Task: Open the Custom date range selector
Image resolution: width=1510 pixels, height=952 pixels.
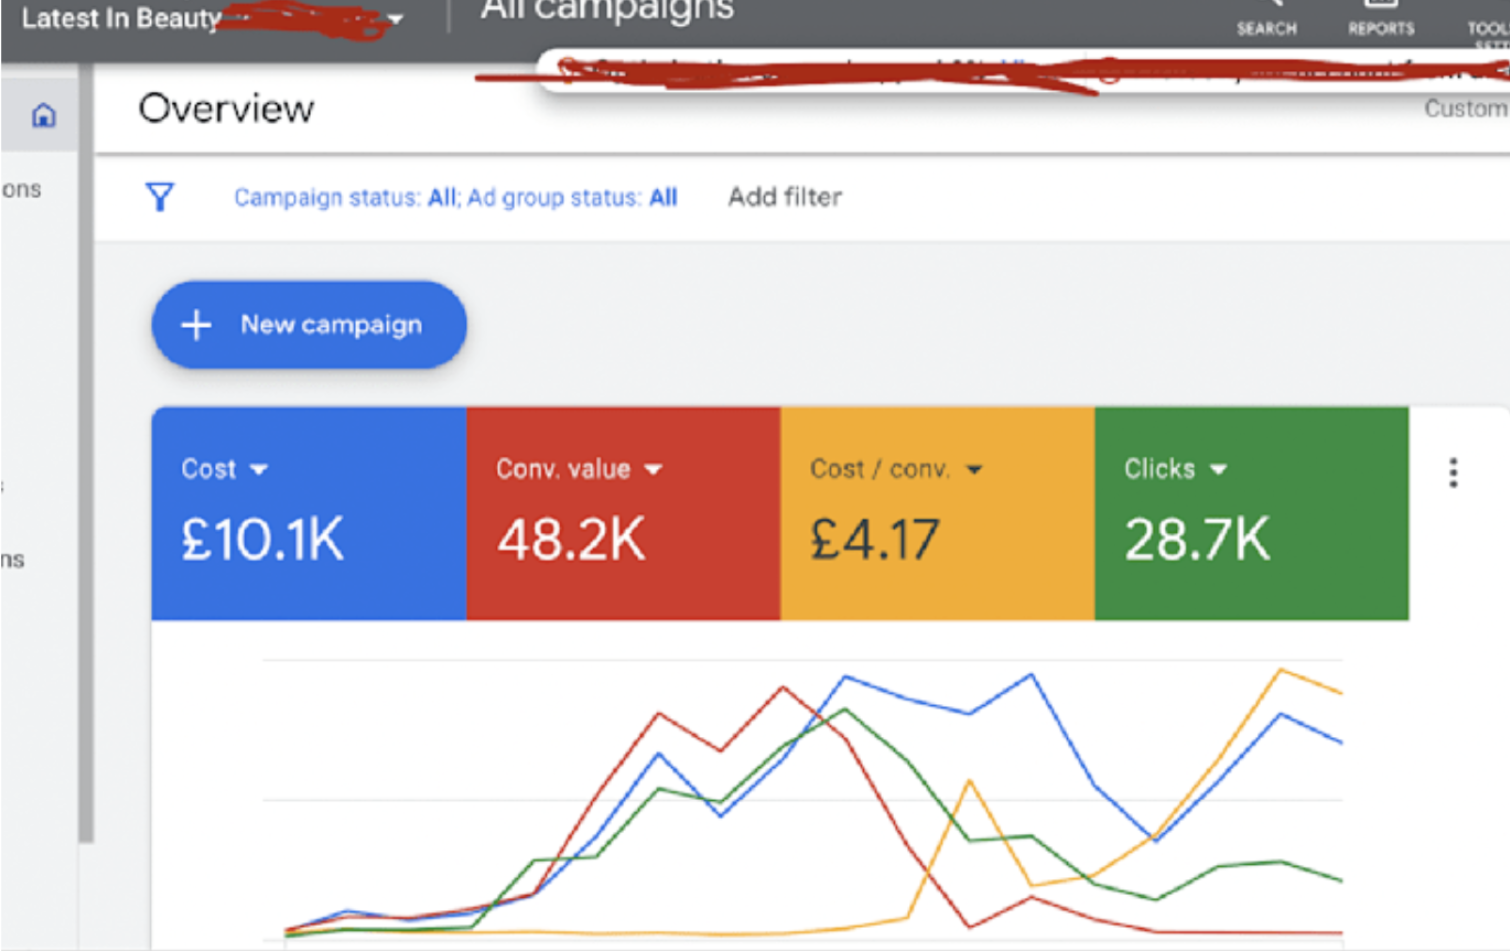Action: (1466, 109)
